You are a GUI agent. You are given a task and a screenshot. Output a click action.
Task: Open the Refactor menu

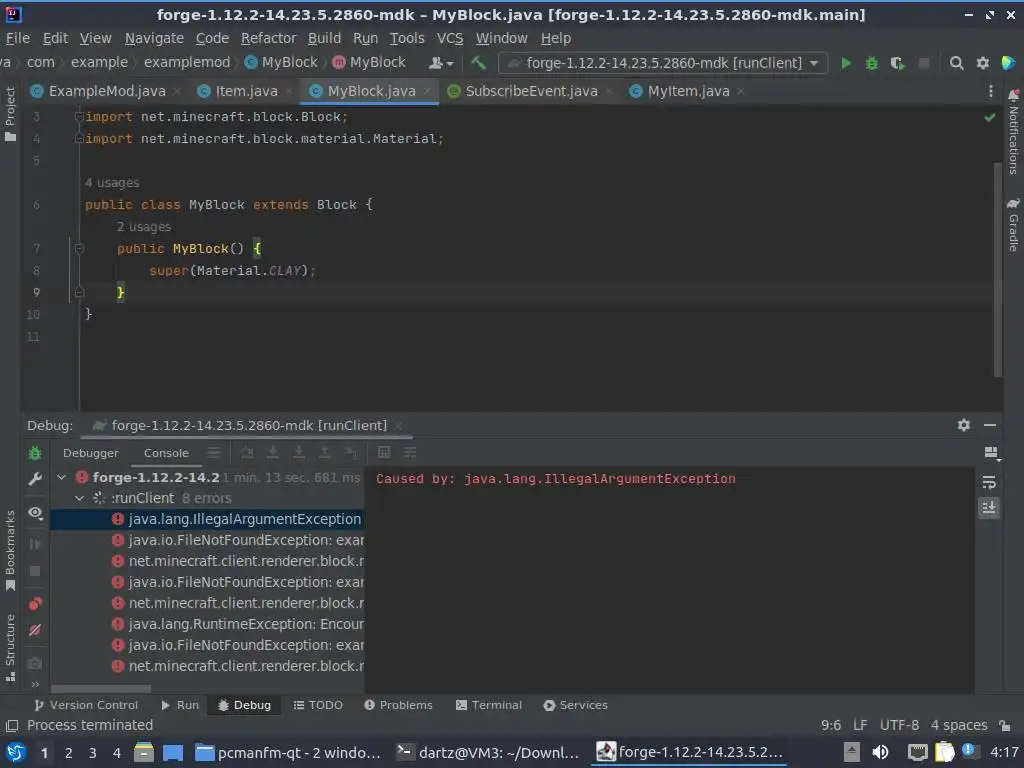click(268, 38)
